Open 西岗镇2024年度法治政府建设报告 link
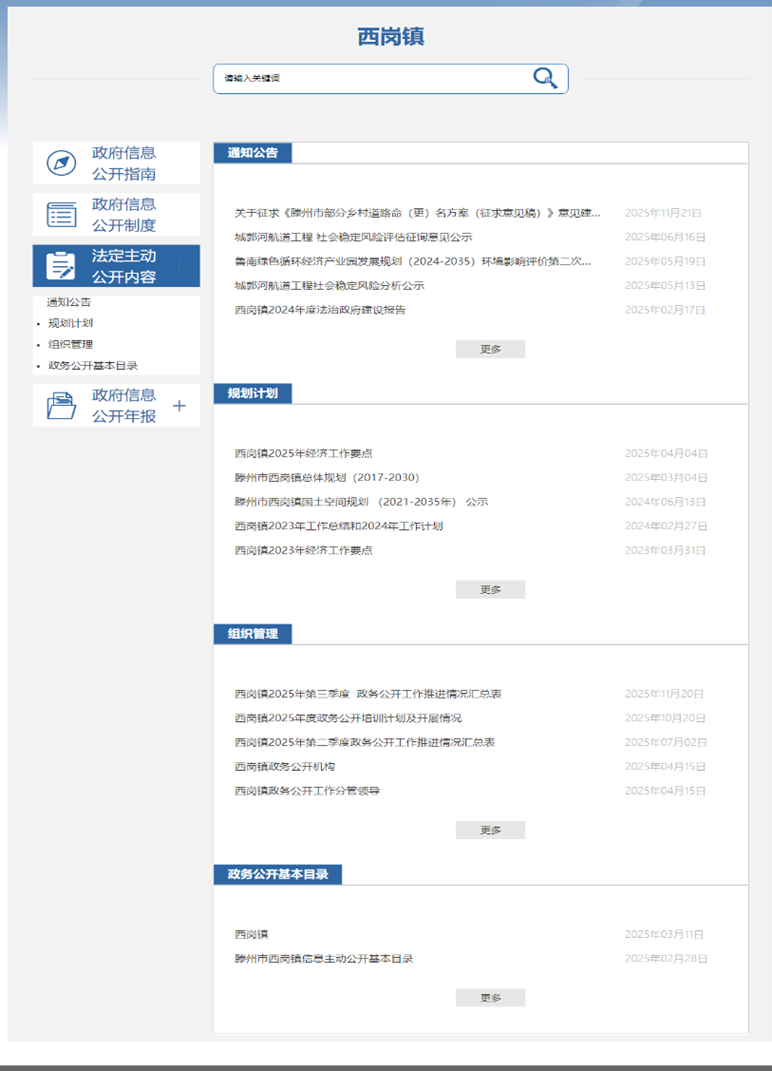772x1071 pixels. point(320,310)
